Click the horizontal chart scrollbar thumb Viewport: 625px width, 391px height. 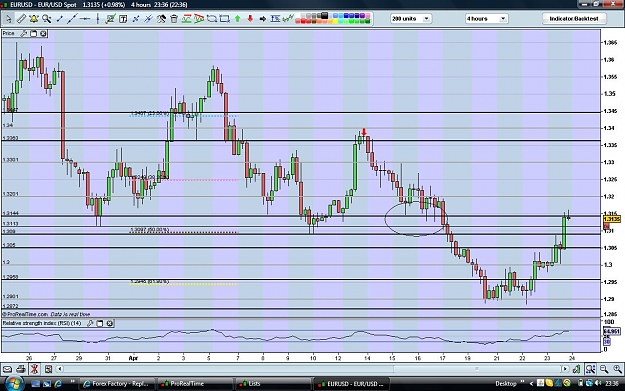click(477, 369)
